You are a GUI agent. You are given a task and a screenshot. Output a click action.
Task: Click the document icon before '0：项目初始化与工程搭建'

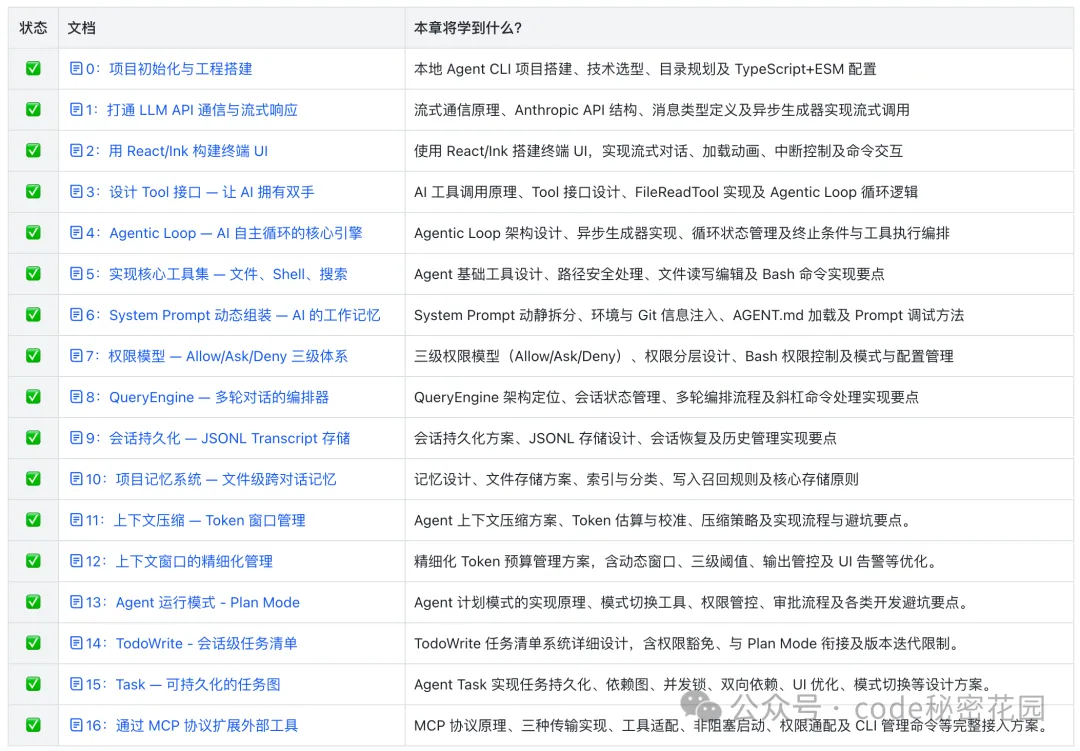(x=76, y=69)
